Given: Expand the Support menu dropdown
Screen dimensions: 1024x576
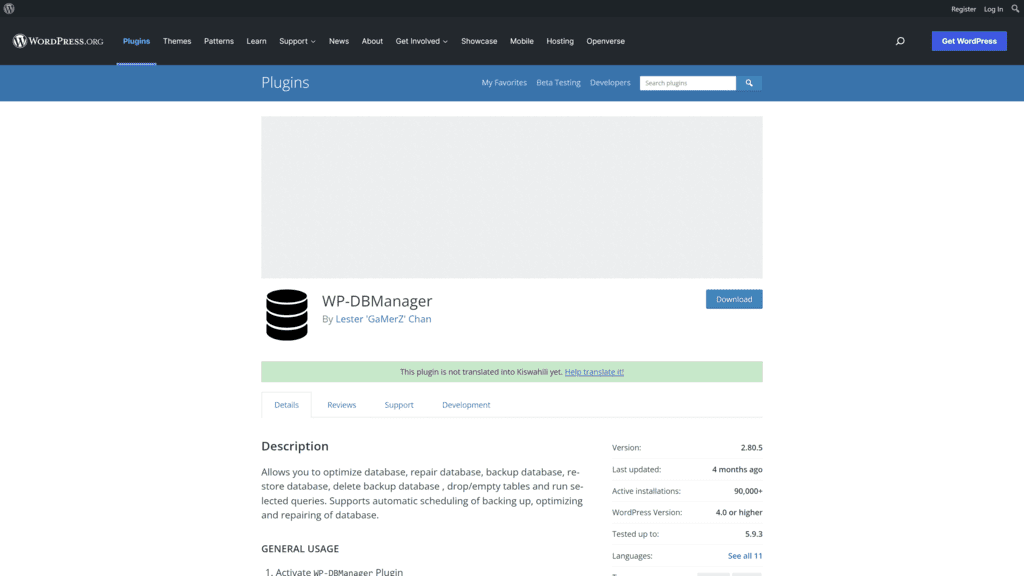Looking at the screenshot, I should pos(297,41).
